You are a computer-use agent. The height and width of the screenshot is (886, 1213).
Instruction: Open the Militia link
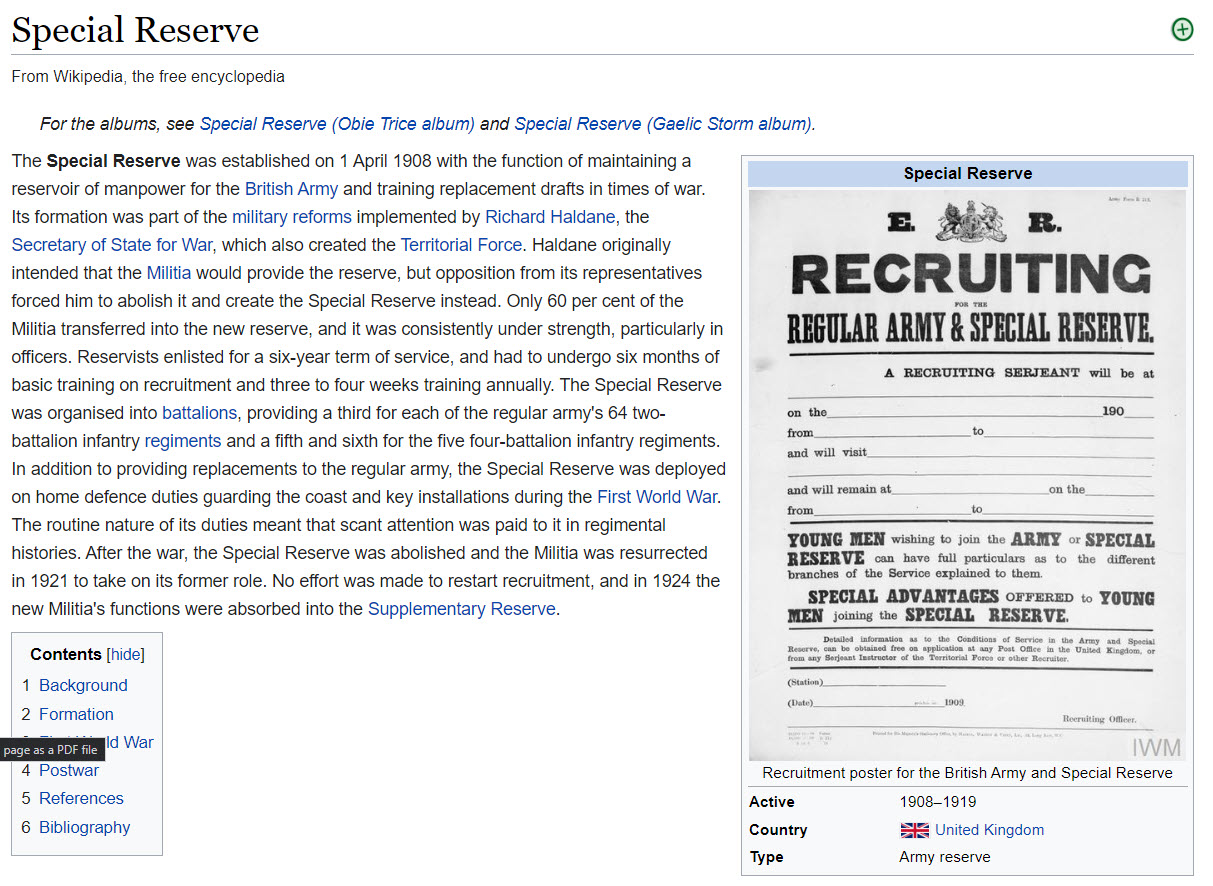coord(168,273)
